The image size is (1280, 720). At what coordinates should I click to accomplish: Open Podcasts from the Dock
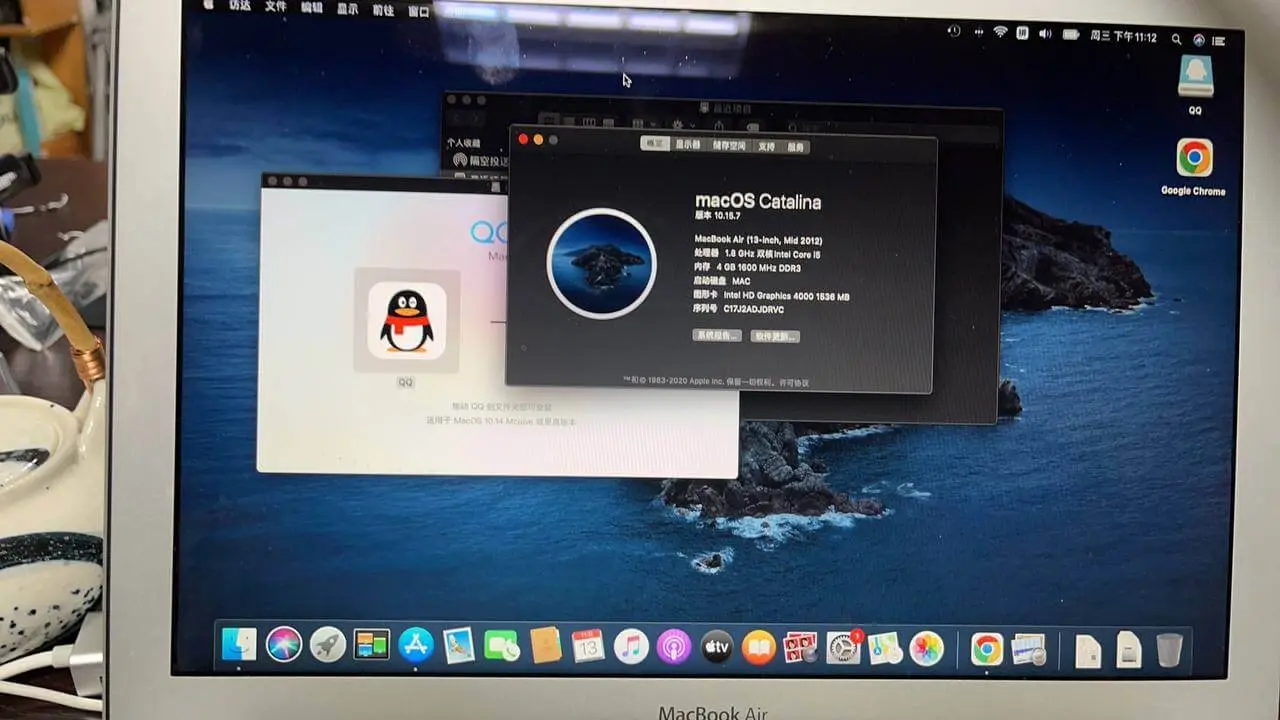click(x=674, y=648)
